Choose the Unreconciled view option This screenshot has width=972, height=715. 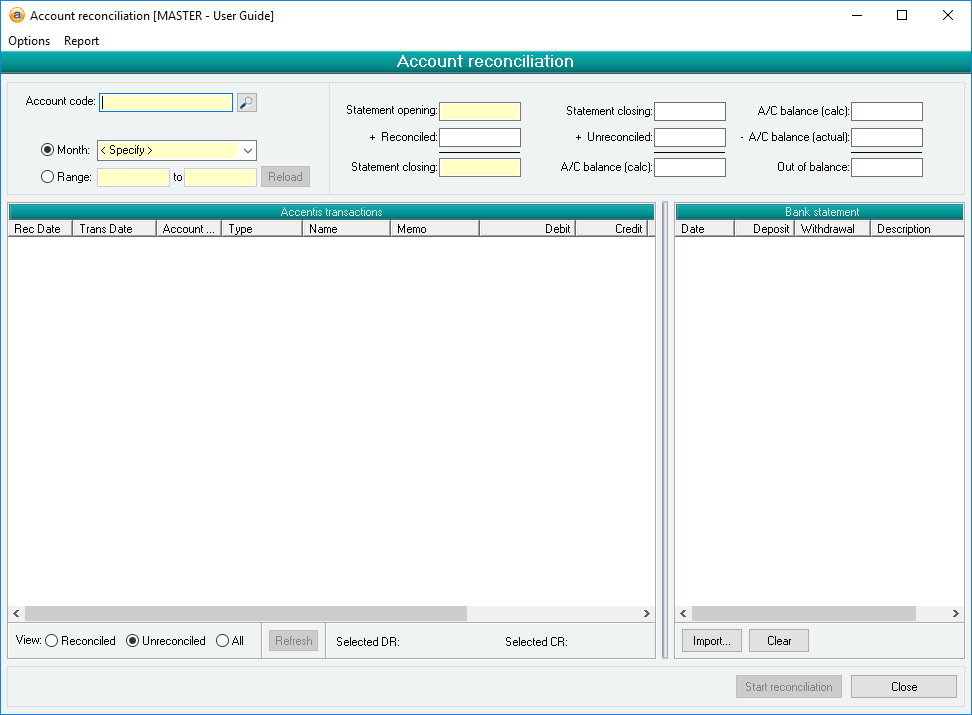(x=132, y=641)
